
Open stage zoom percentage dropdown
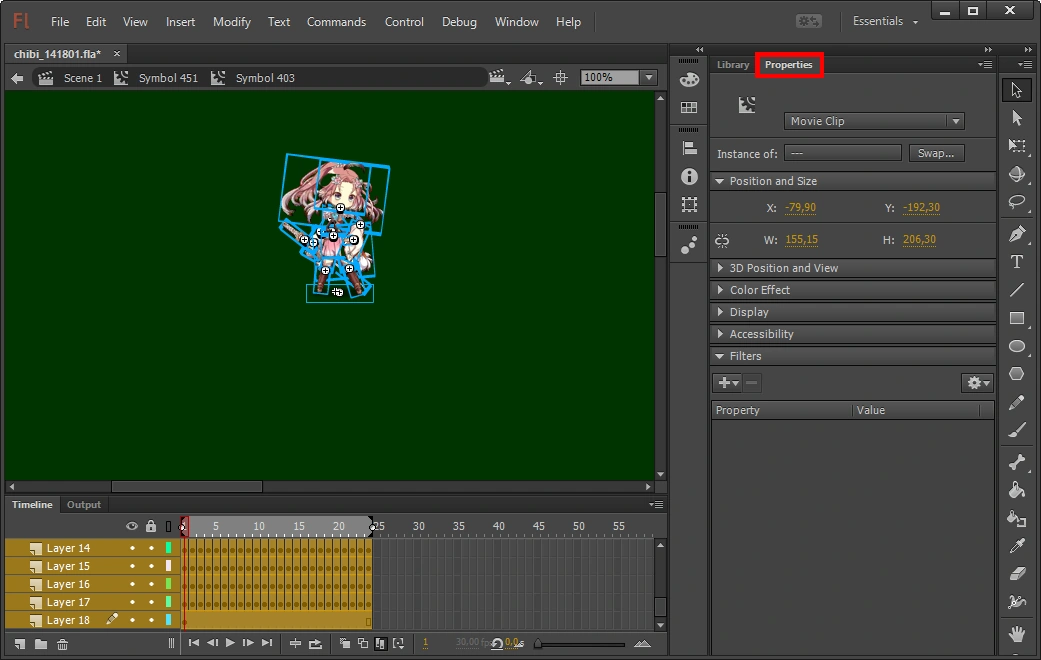(649, 78)
